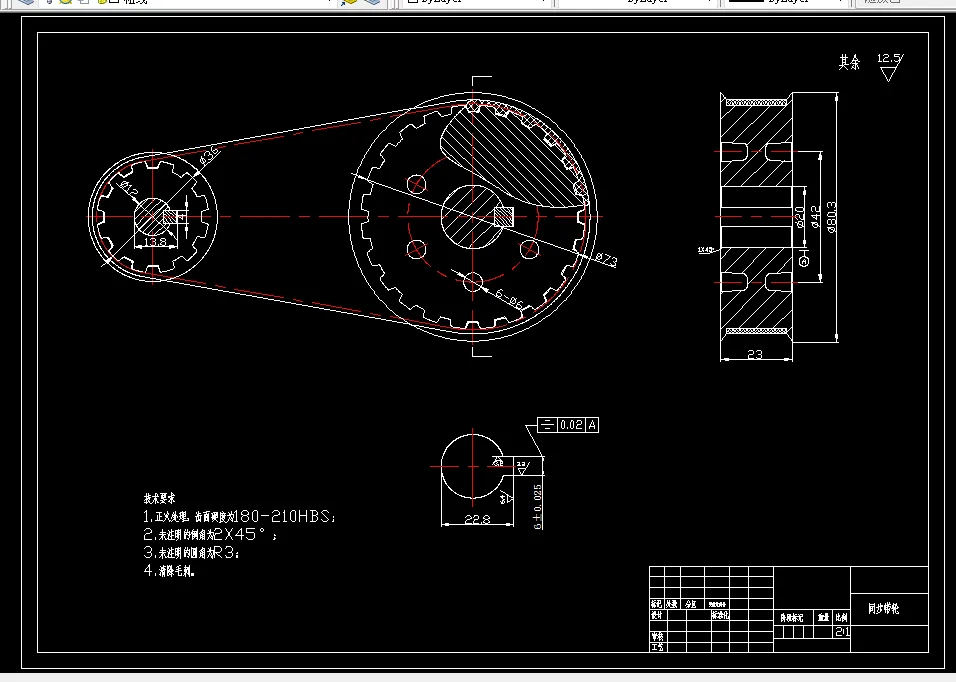Image resolution: width=956 pixels, height=682 pixels.
Task: Select the 技术要求 heading text
Action: [x=159, y=498]
